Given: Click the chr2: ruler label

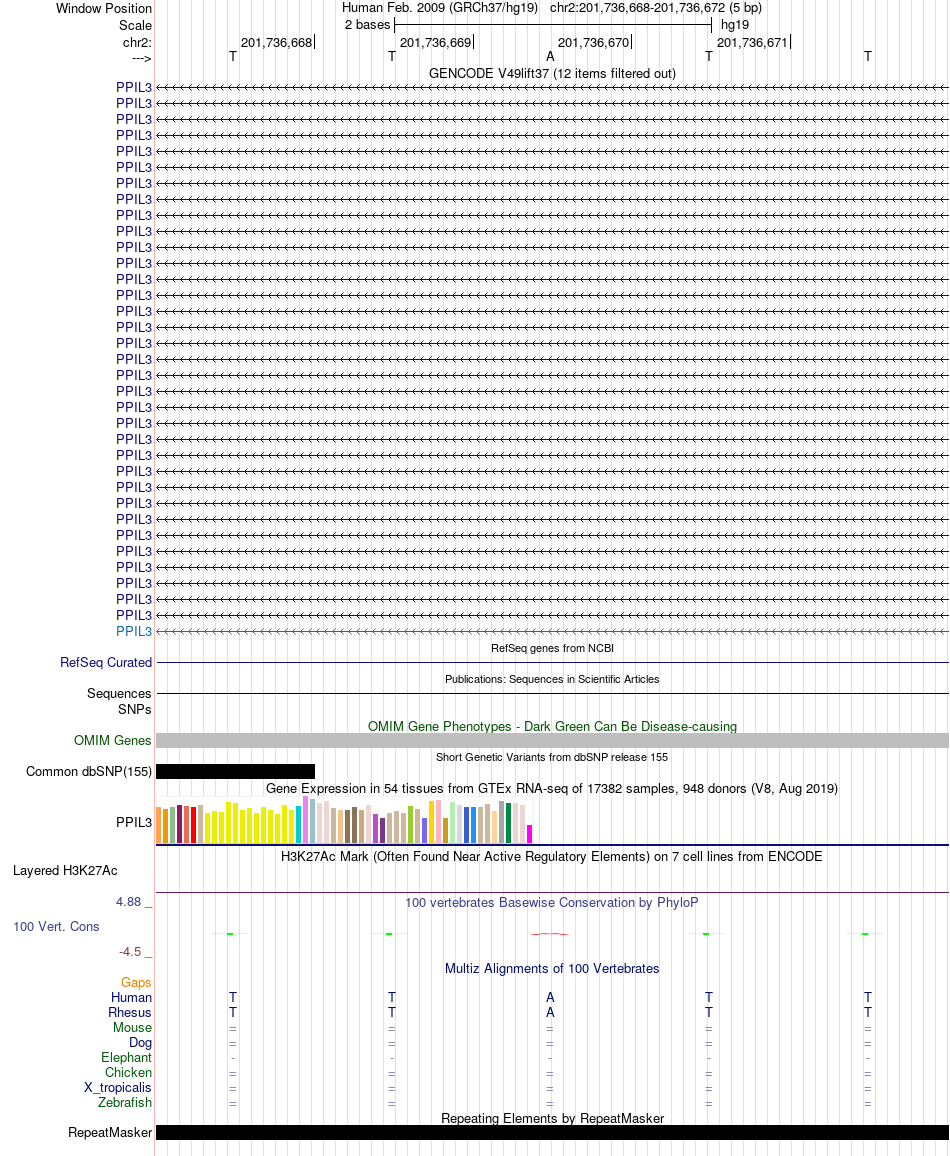Looking at the screenshot, I should coord(137,42).
